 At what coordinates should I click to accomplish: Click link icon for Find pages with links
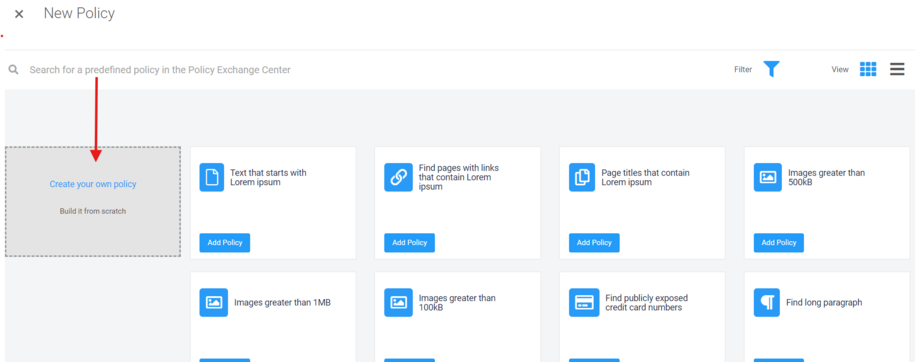click(399, 177)
